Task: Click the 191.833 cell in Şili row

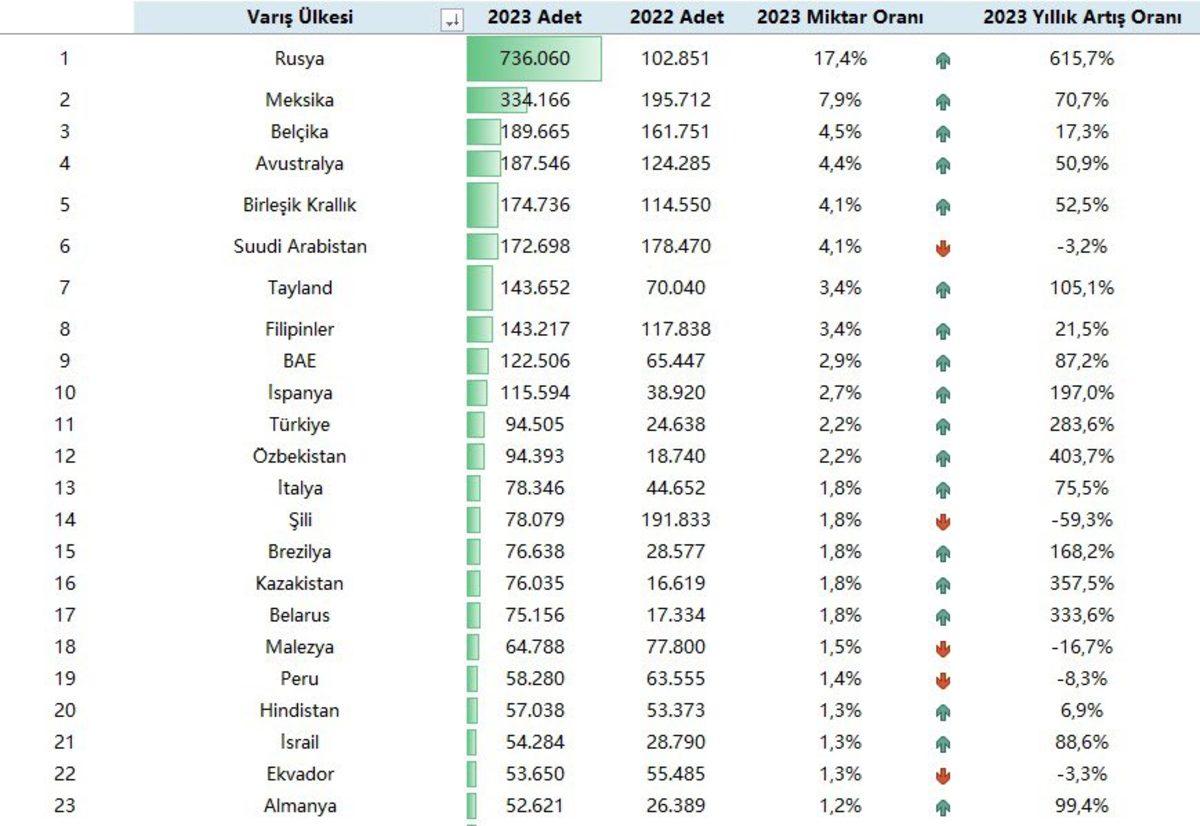Action: click(676, 520)
